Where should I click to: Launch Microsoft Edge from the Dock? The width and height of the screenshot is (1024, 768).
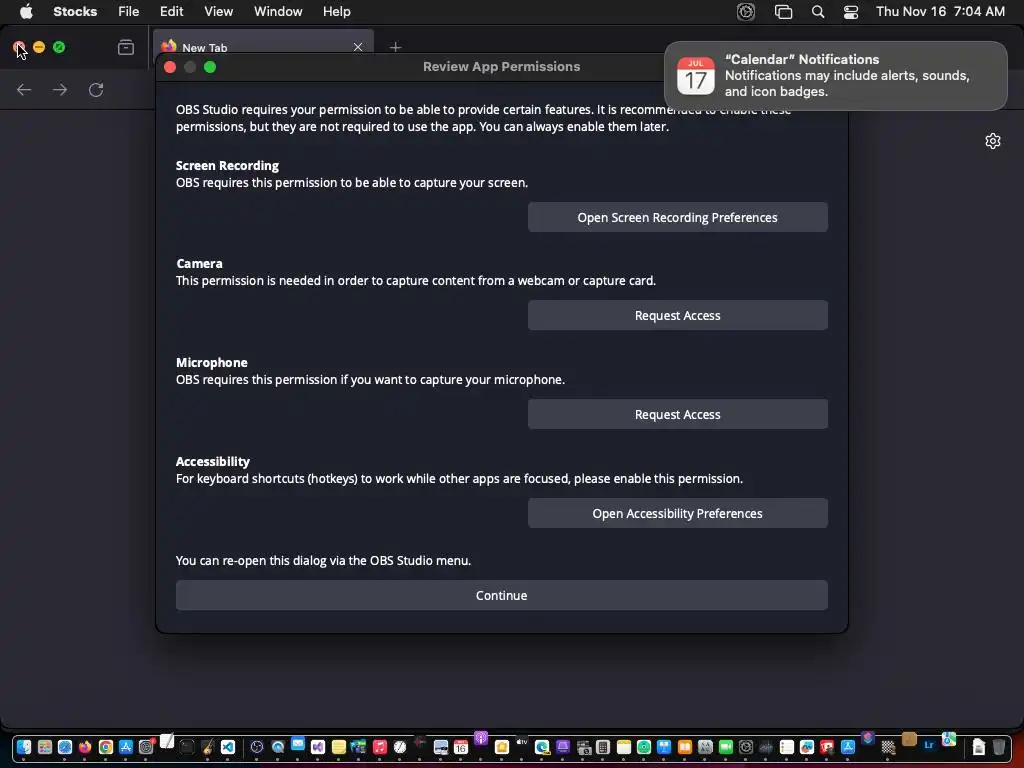(x=541, y=747)
